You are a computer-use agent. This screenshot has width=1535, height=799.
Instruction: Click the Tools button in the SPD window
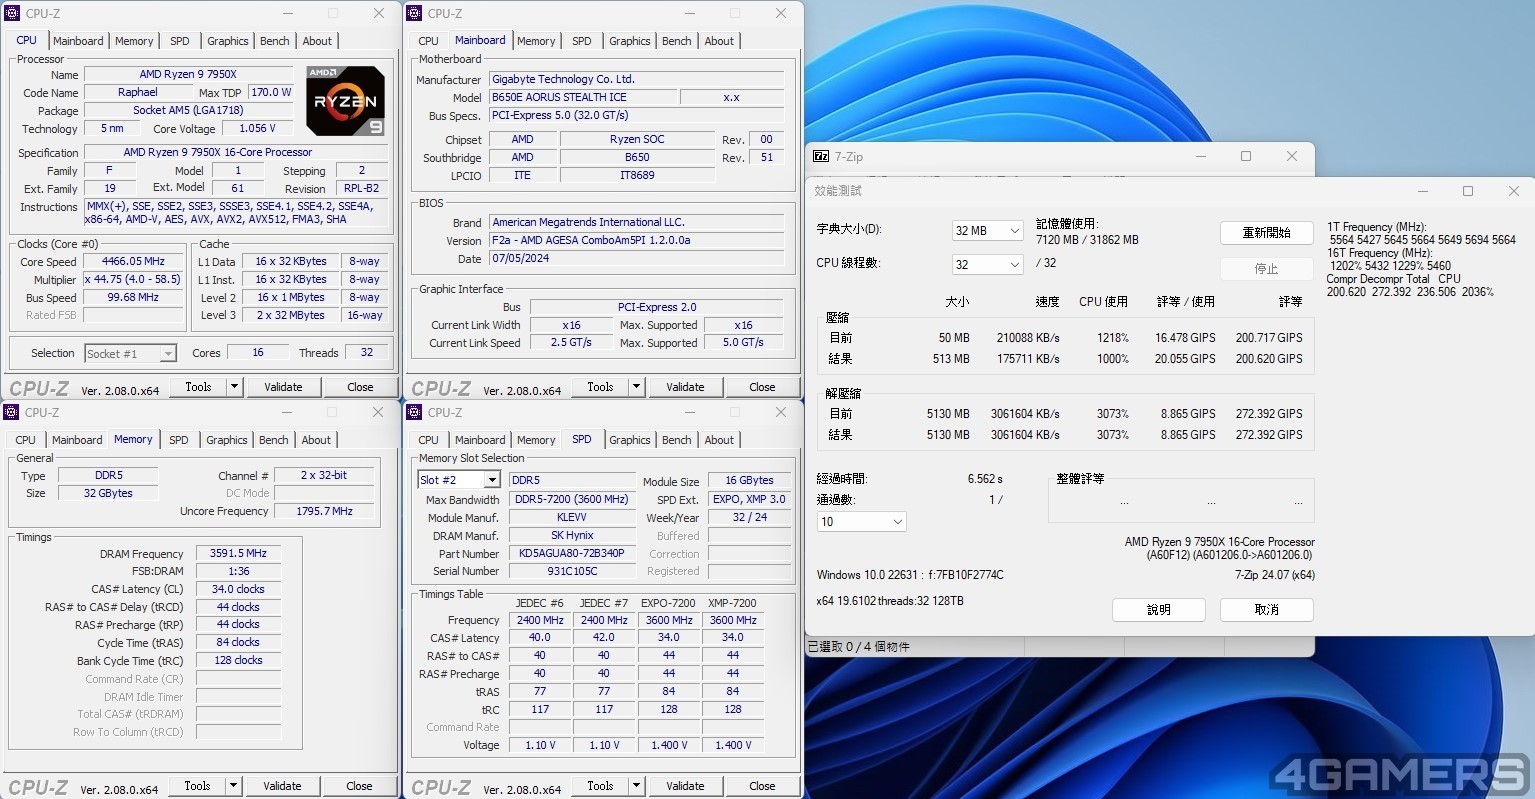click(x=600, y=786)
